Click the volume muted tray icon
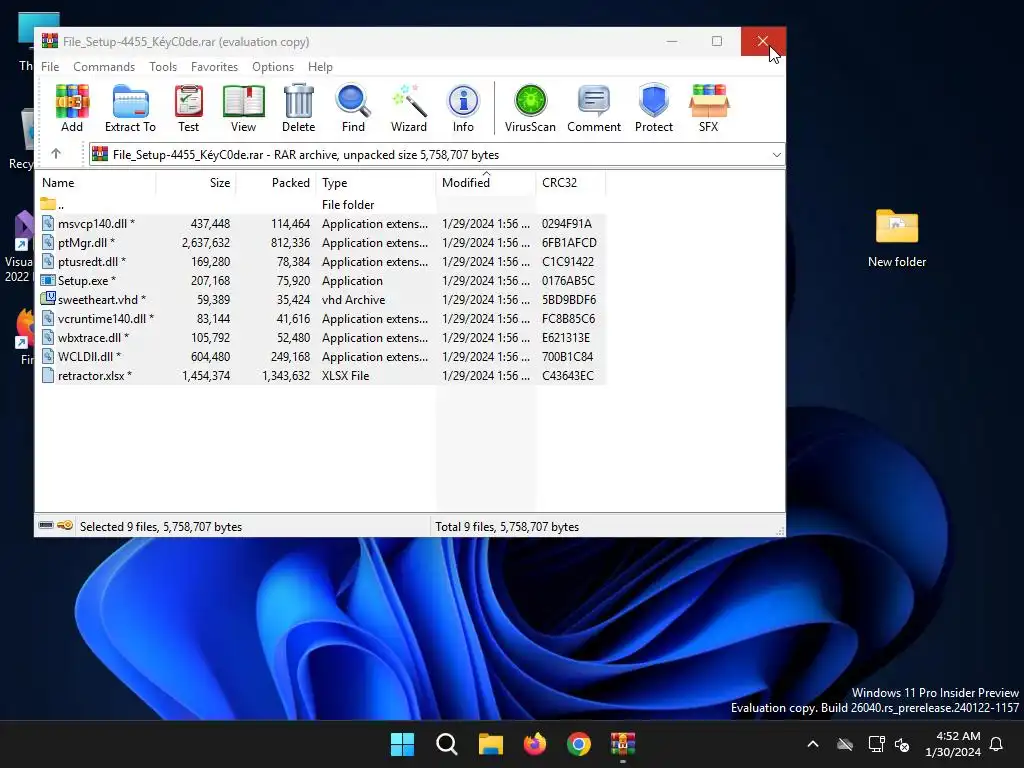 coord(902,744)
